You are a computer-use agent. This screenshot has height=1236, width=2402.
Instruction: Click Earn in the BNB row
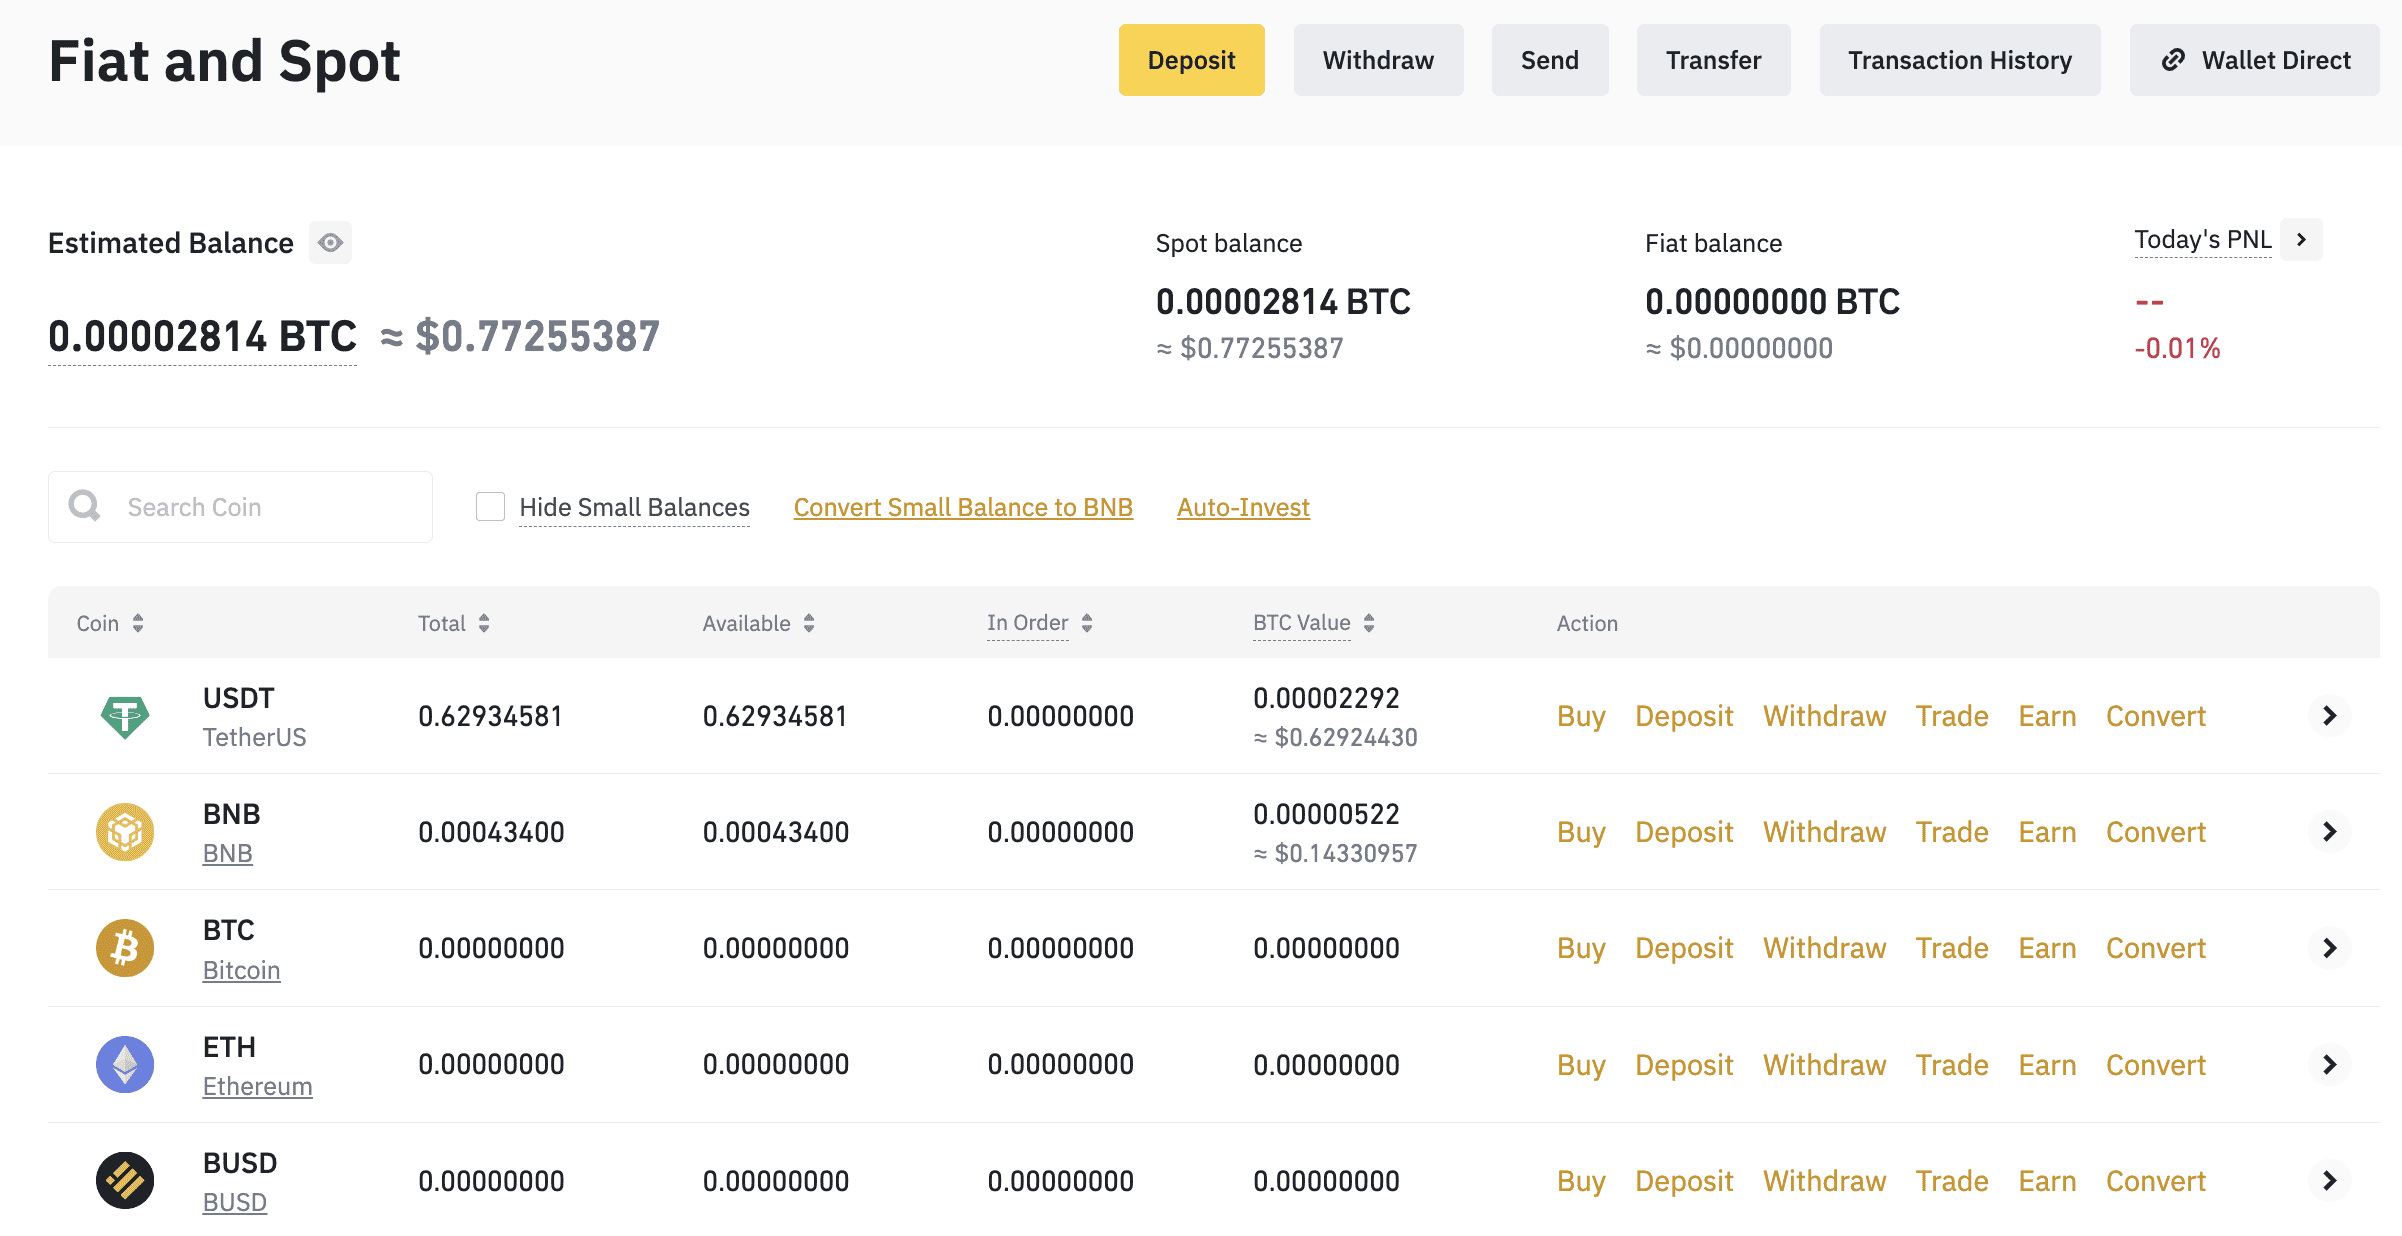coord(2047,832)
